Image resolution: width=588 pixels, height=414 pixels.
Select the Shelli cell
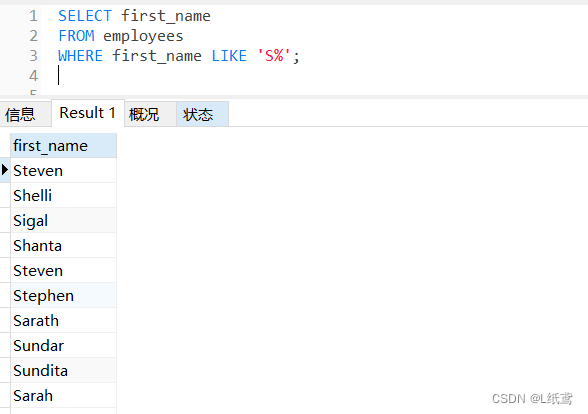pyautogui.click(x=63, y=195)
